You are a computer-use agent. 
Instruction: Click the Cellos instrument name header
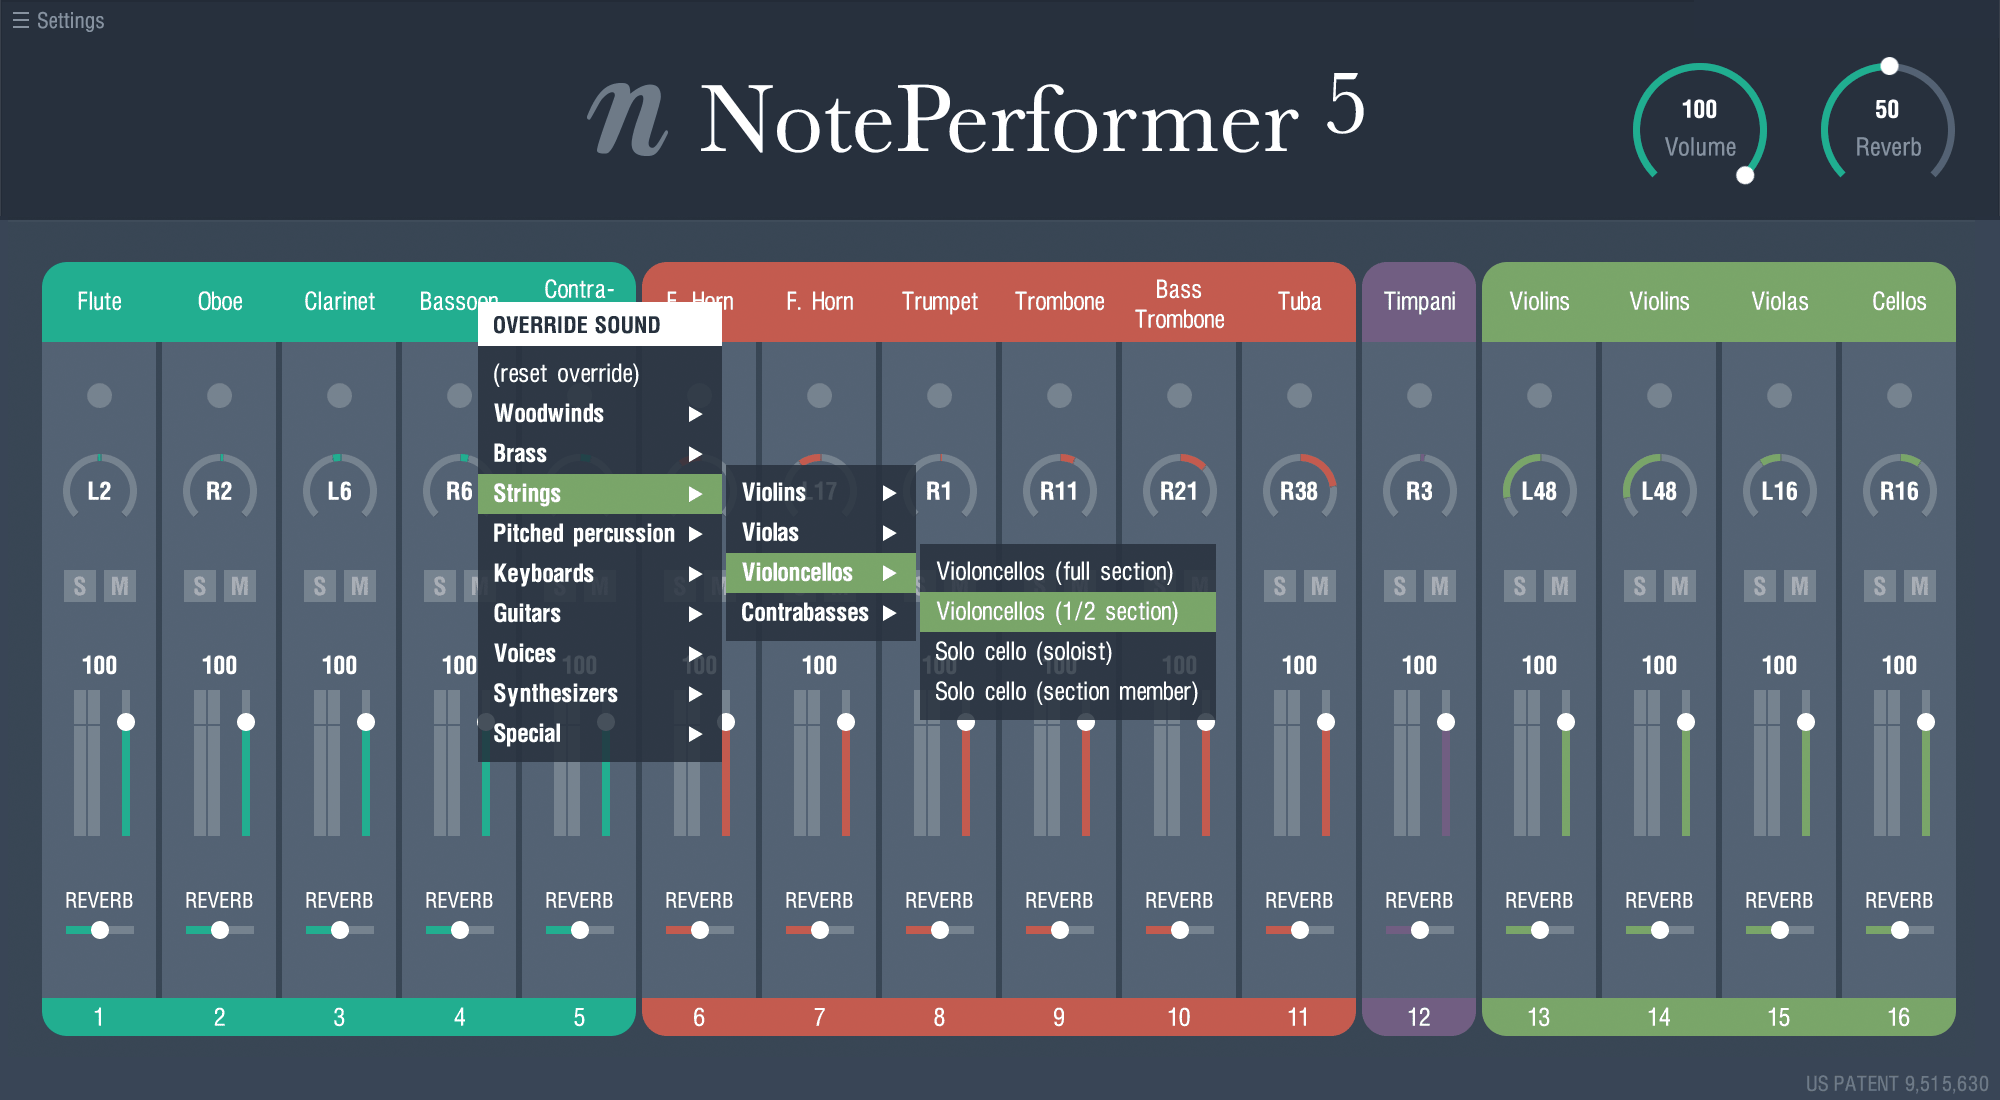click(x=1899, y=301)
